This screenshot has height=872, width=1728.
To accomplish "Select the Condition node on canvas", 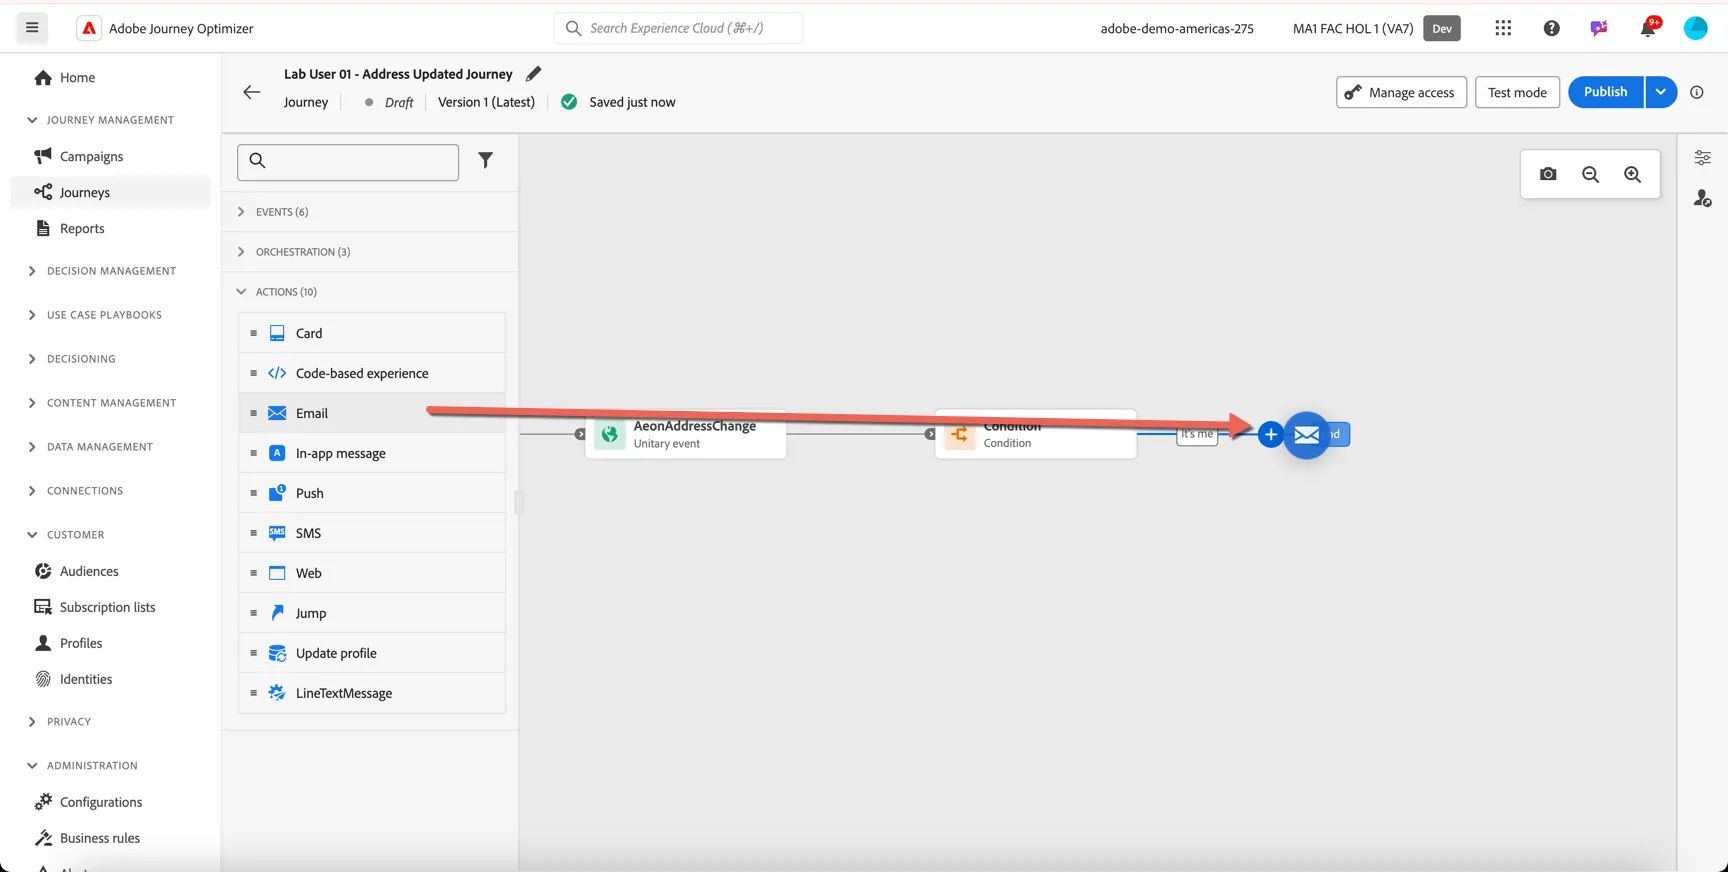I will click(1036, 434).
